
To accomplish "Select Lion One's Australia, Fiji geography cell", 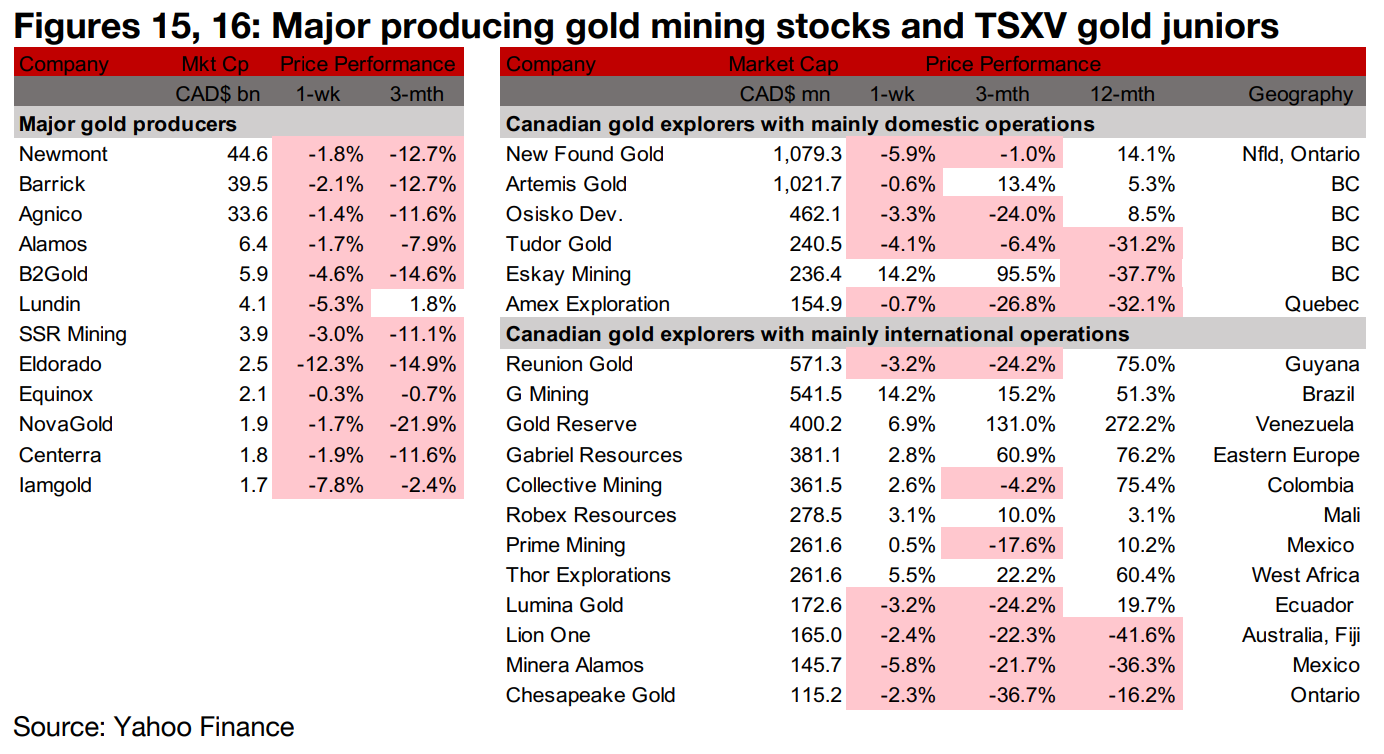I will 1300,635.
